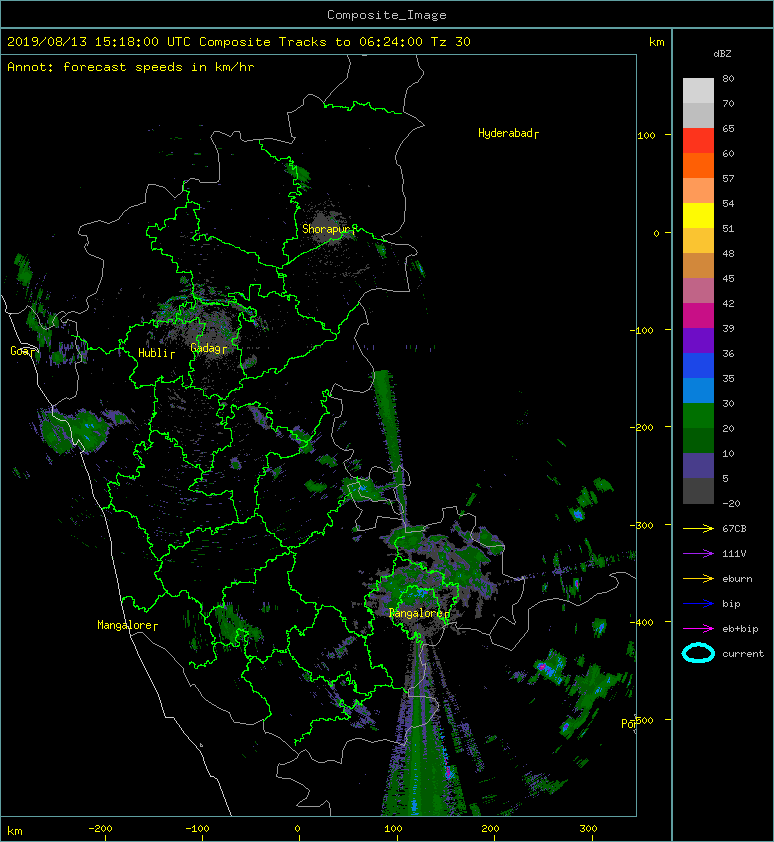This screenshot has height=842, width=774.
Task: Pick the 35 dBZ light blue swatch
Action: tap(698, 390)
